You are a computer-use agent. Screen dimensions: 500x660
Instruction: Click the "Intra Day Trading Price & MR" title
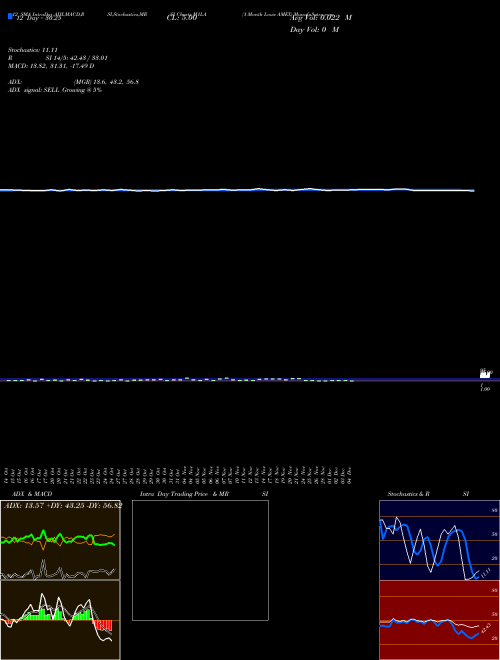click(x=185, y=494)
